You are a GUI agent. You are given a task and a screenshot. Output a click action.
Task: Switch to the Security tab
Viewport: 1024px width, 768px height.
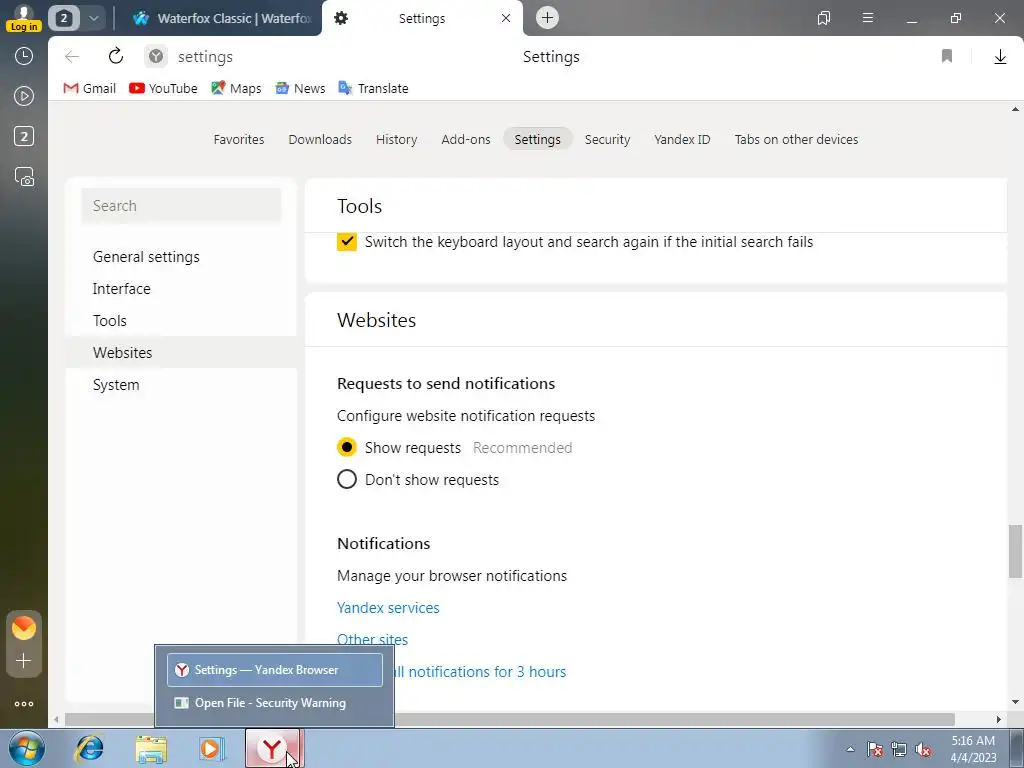pos(607,139)
